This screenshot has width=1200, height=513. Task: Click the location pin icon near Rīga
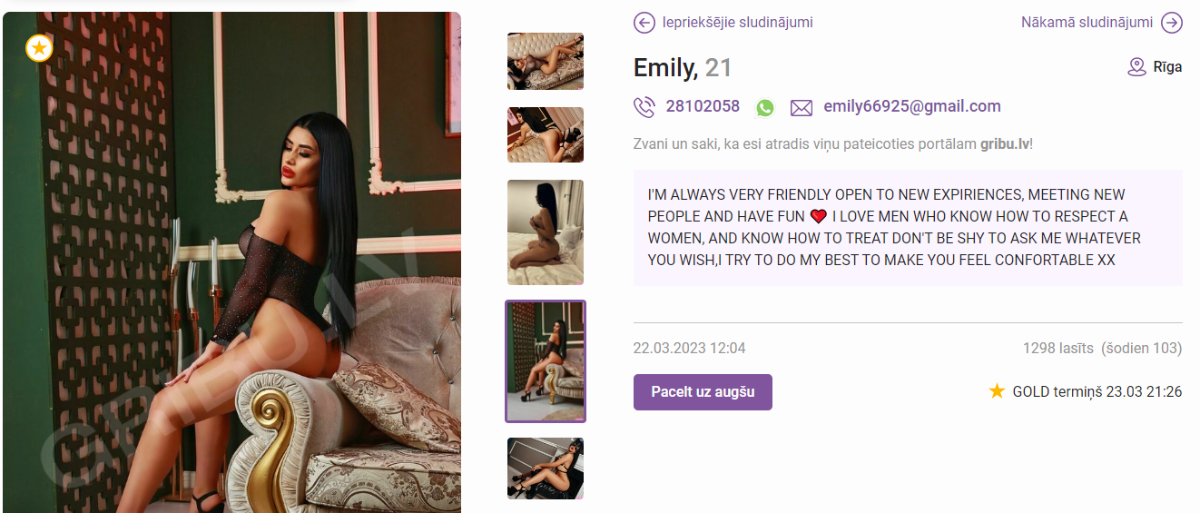pos(1136,67)
